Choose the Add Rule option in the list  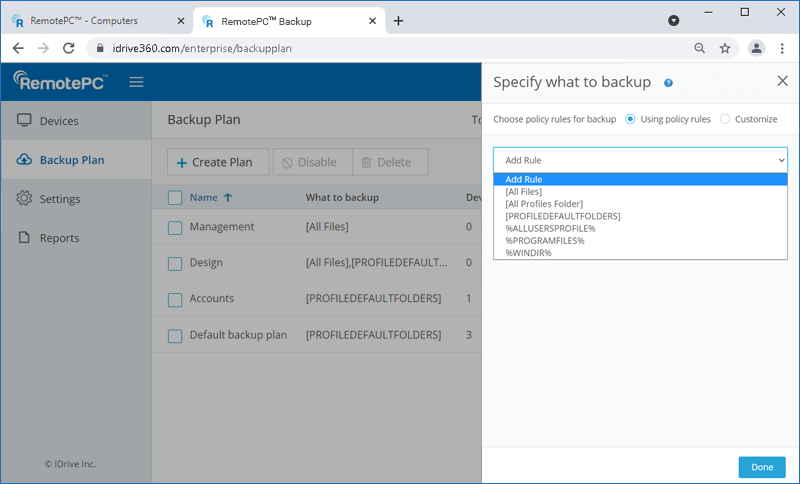640,180
